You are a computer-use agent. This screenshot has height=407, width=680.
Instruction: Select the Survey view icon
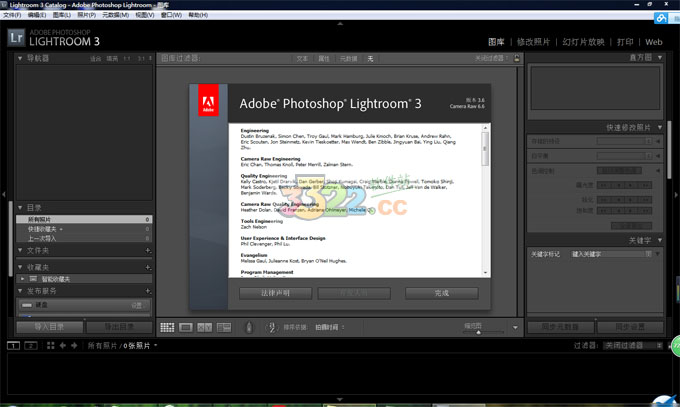[224, 327]
